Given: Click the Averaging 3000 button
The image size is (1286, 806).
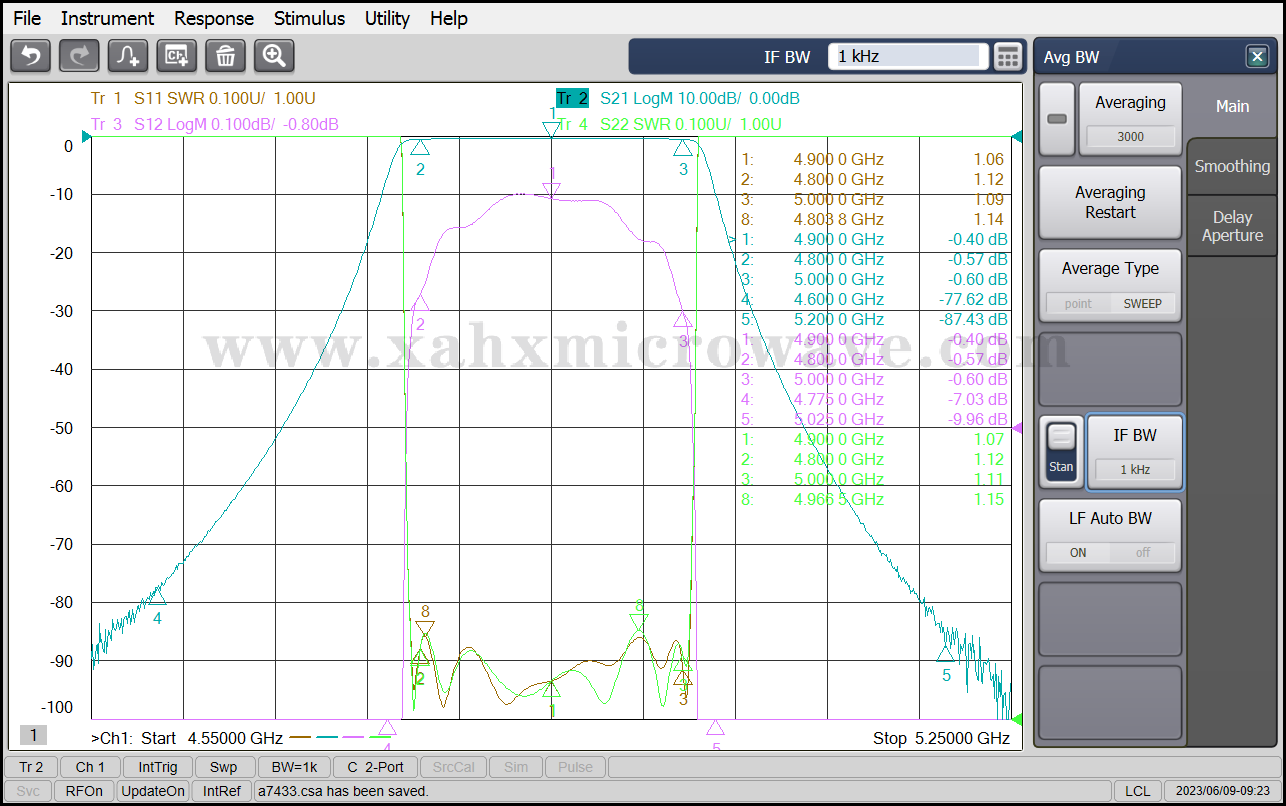Looking at the screenshot, I should pyautogui.click(x=1130, y=119).
